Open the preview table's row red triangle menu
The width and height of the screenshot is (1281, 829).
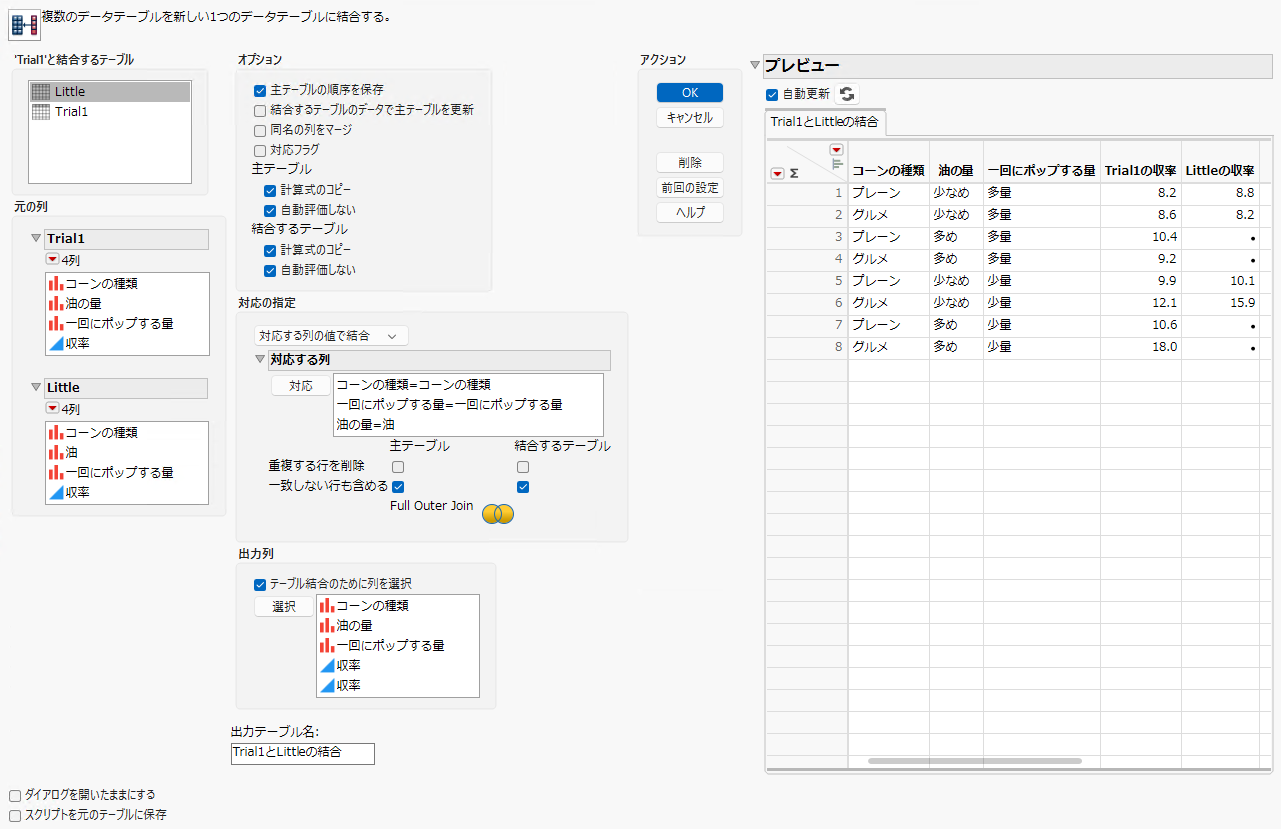(x=777, y=173)
